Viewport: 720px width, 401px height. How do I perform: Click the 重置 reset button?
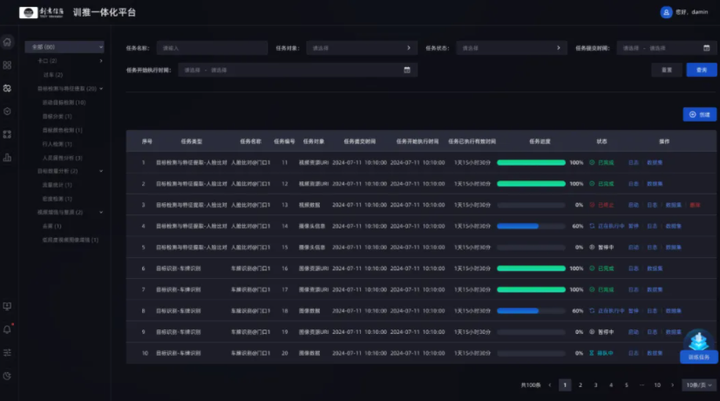click(x=666, y=70)
